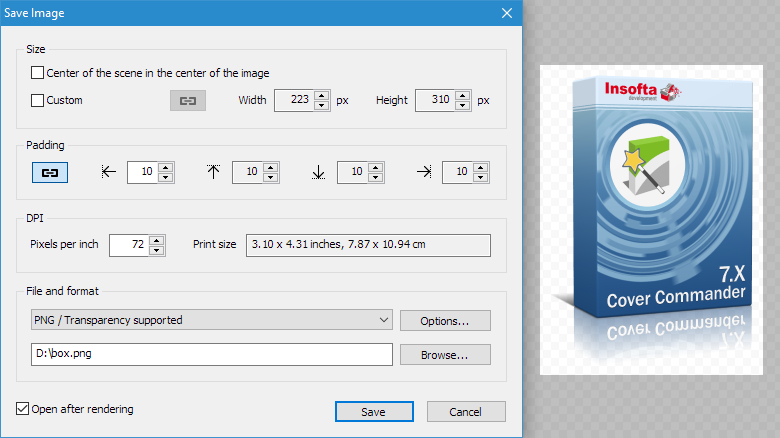Click the Print size text field
Viewport: 780px width, 438px height.
368,245
